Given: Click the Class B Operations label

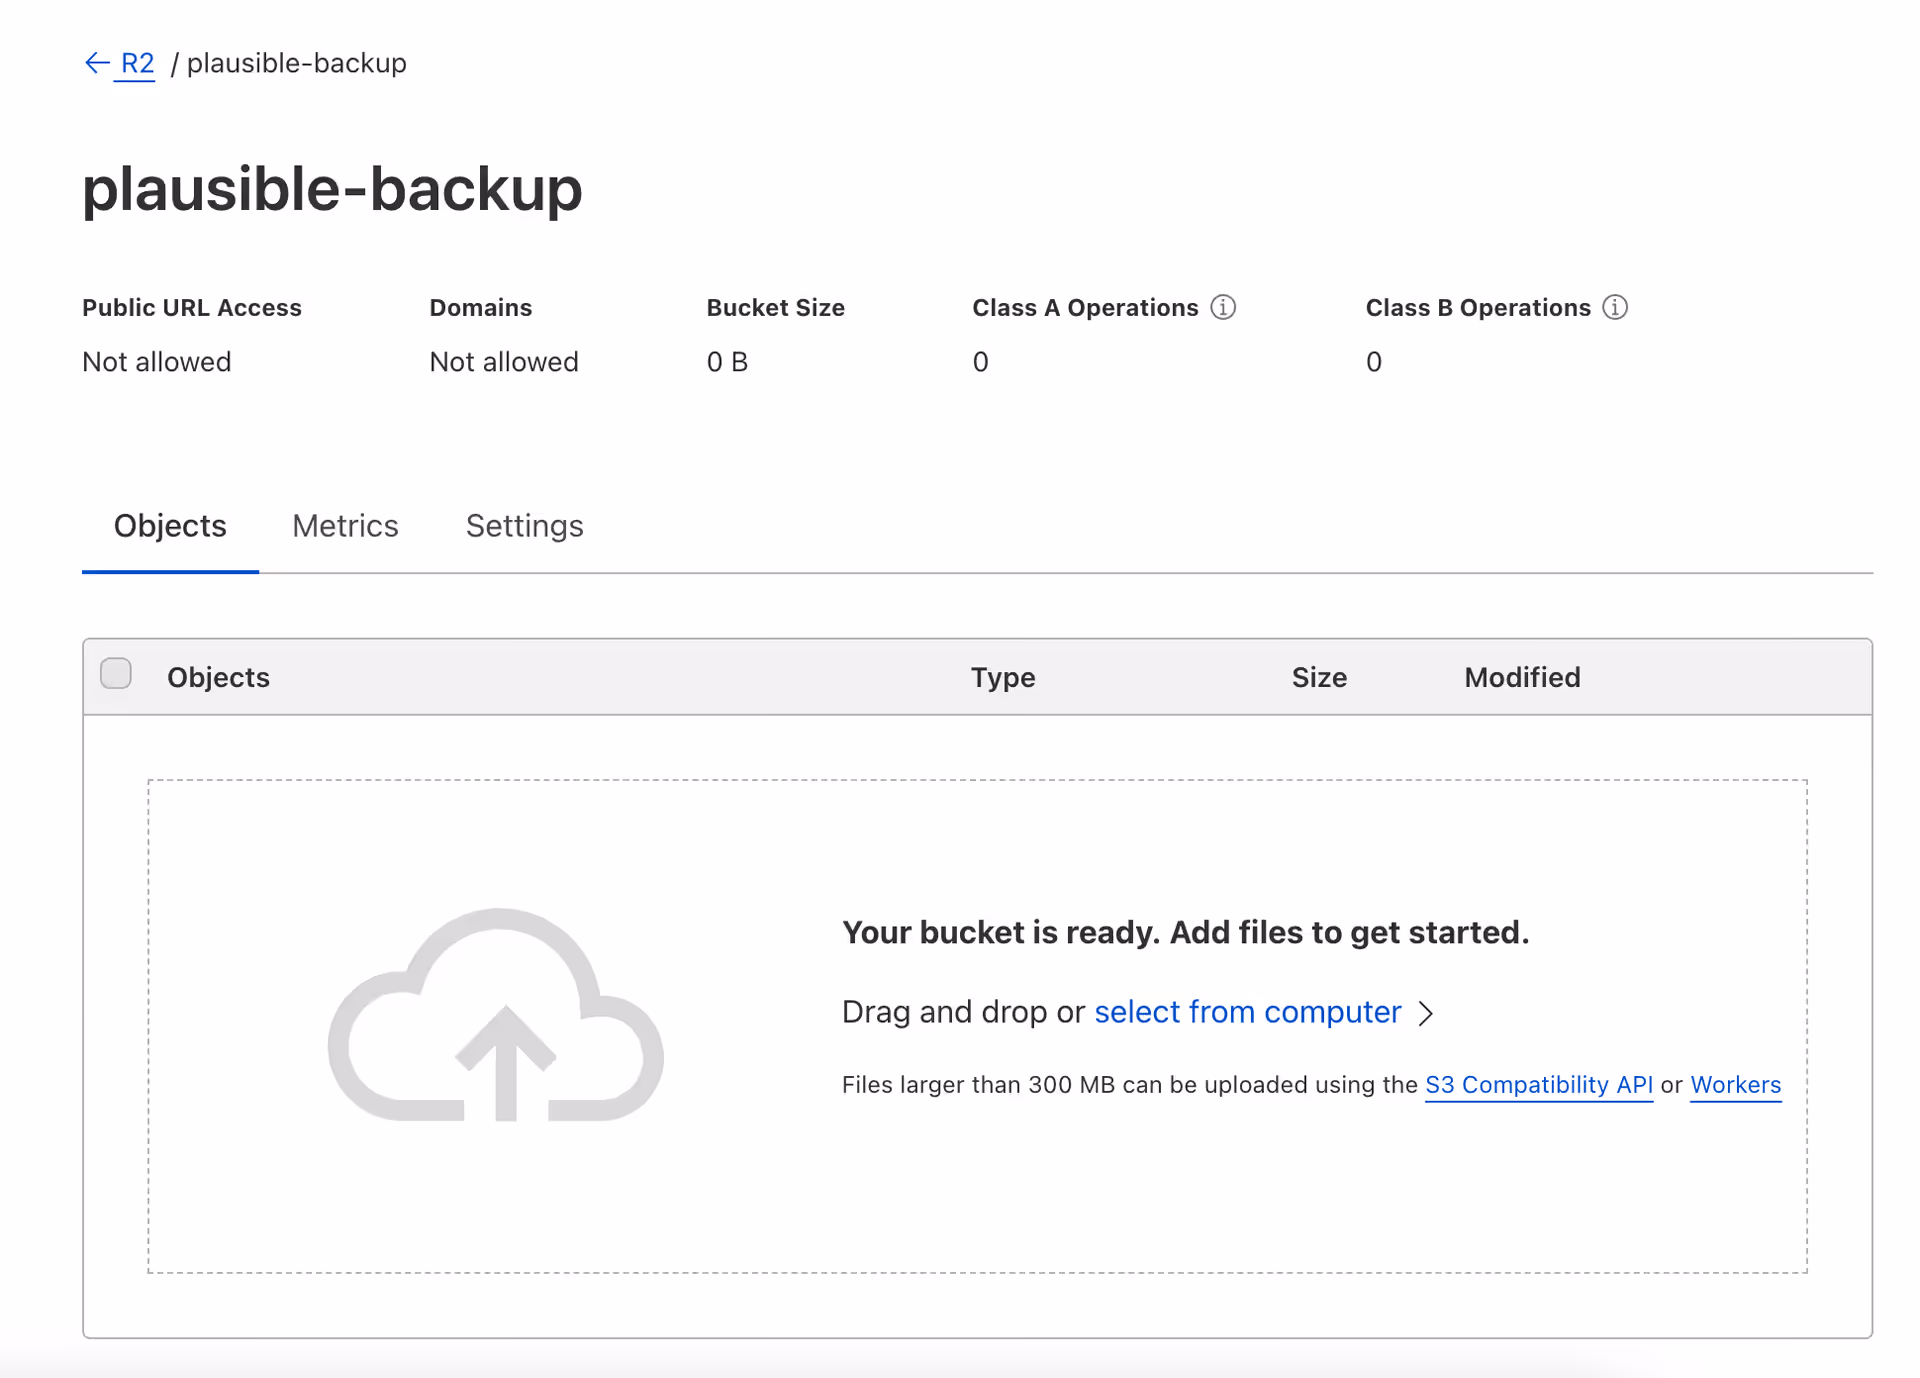Looking at the screenshot, I should pyautogui.click(x=1478, y=307).
